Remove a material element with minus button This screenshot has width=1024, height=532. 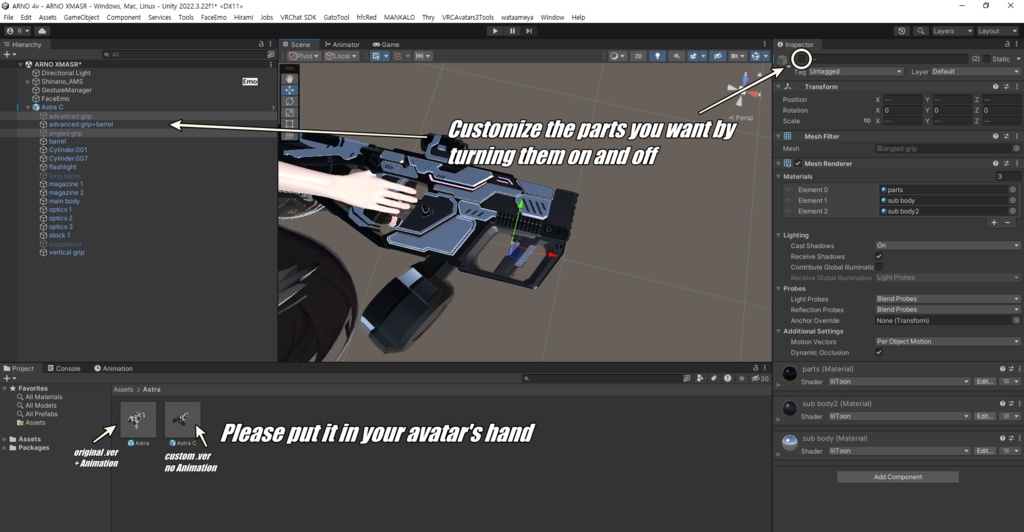tap(1008, 223)
